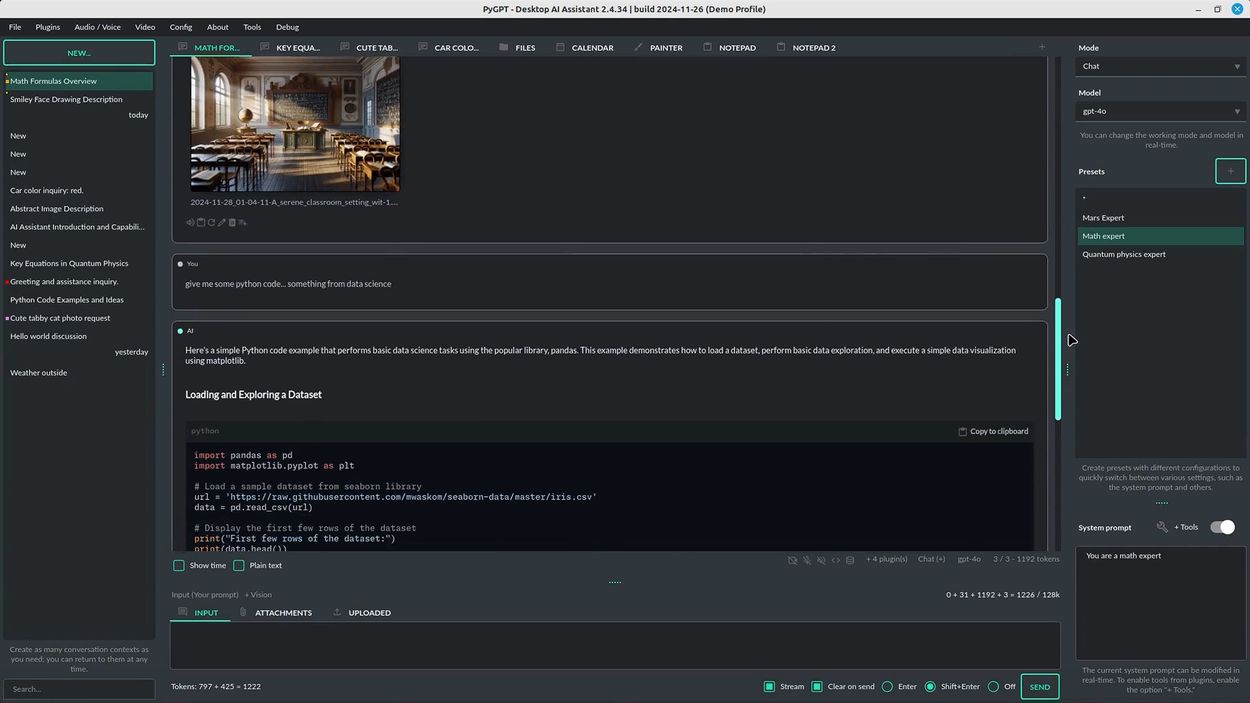Open the Model dropdown showing gpt-4o
The height and width of the screenshot is (703, 1250).
1160,111
